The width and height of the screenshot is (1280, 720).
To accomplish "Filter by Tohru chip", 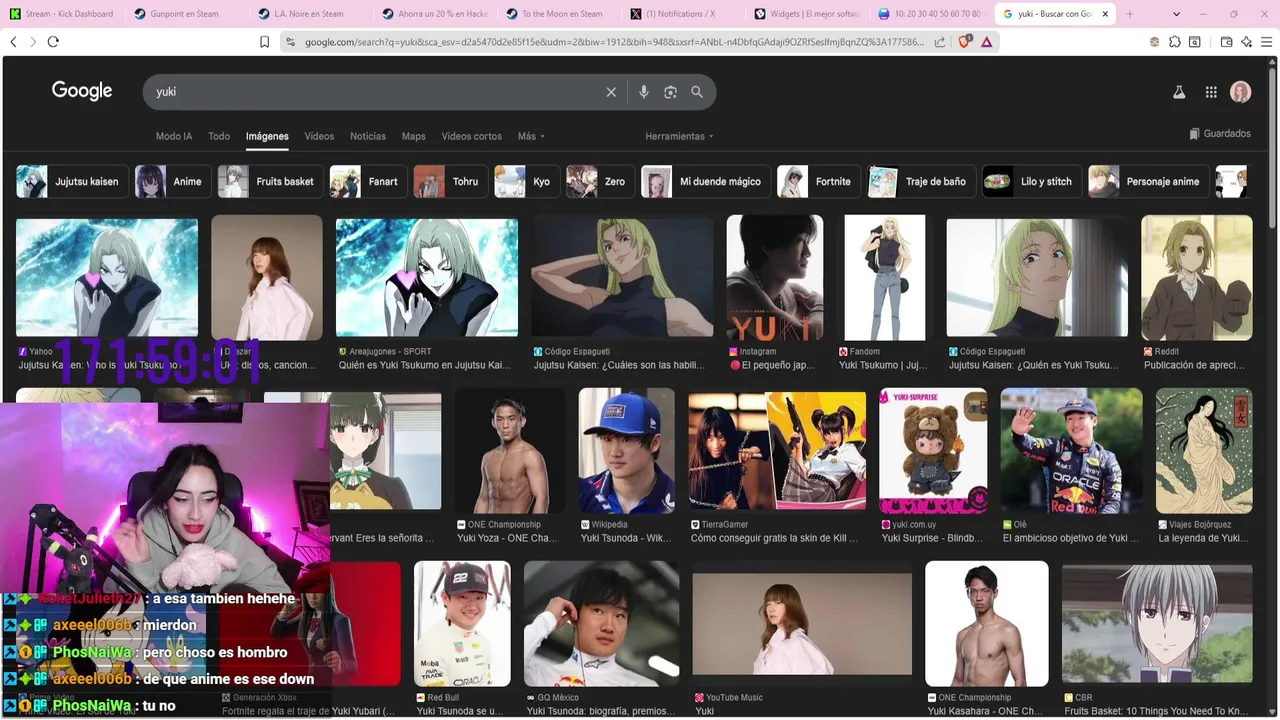I will [x=450, y=182].
